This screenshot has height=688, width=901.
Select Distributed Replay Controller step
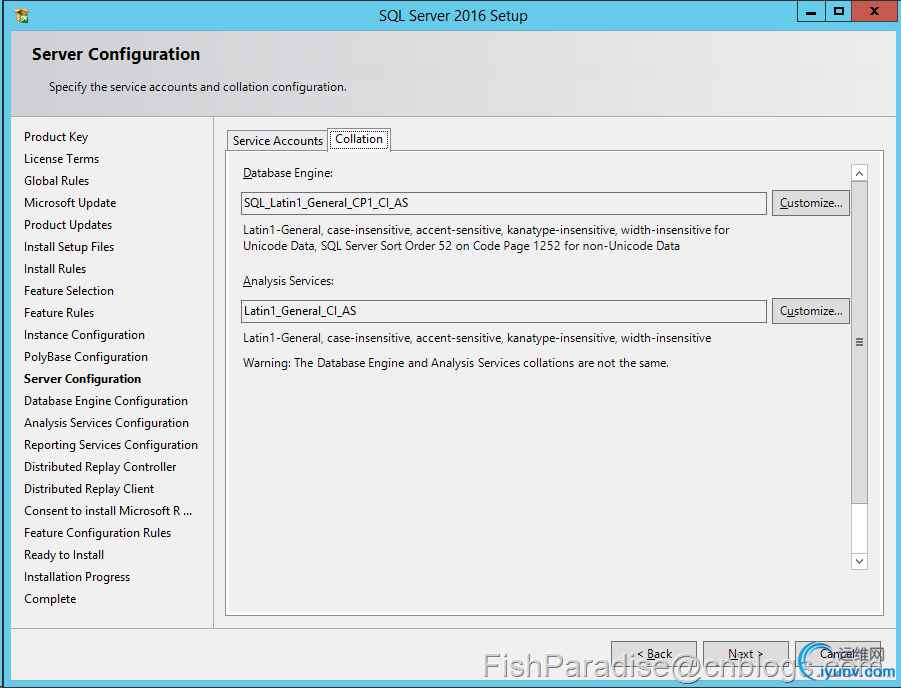point(100,467)
